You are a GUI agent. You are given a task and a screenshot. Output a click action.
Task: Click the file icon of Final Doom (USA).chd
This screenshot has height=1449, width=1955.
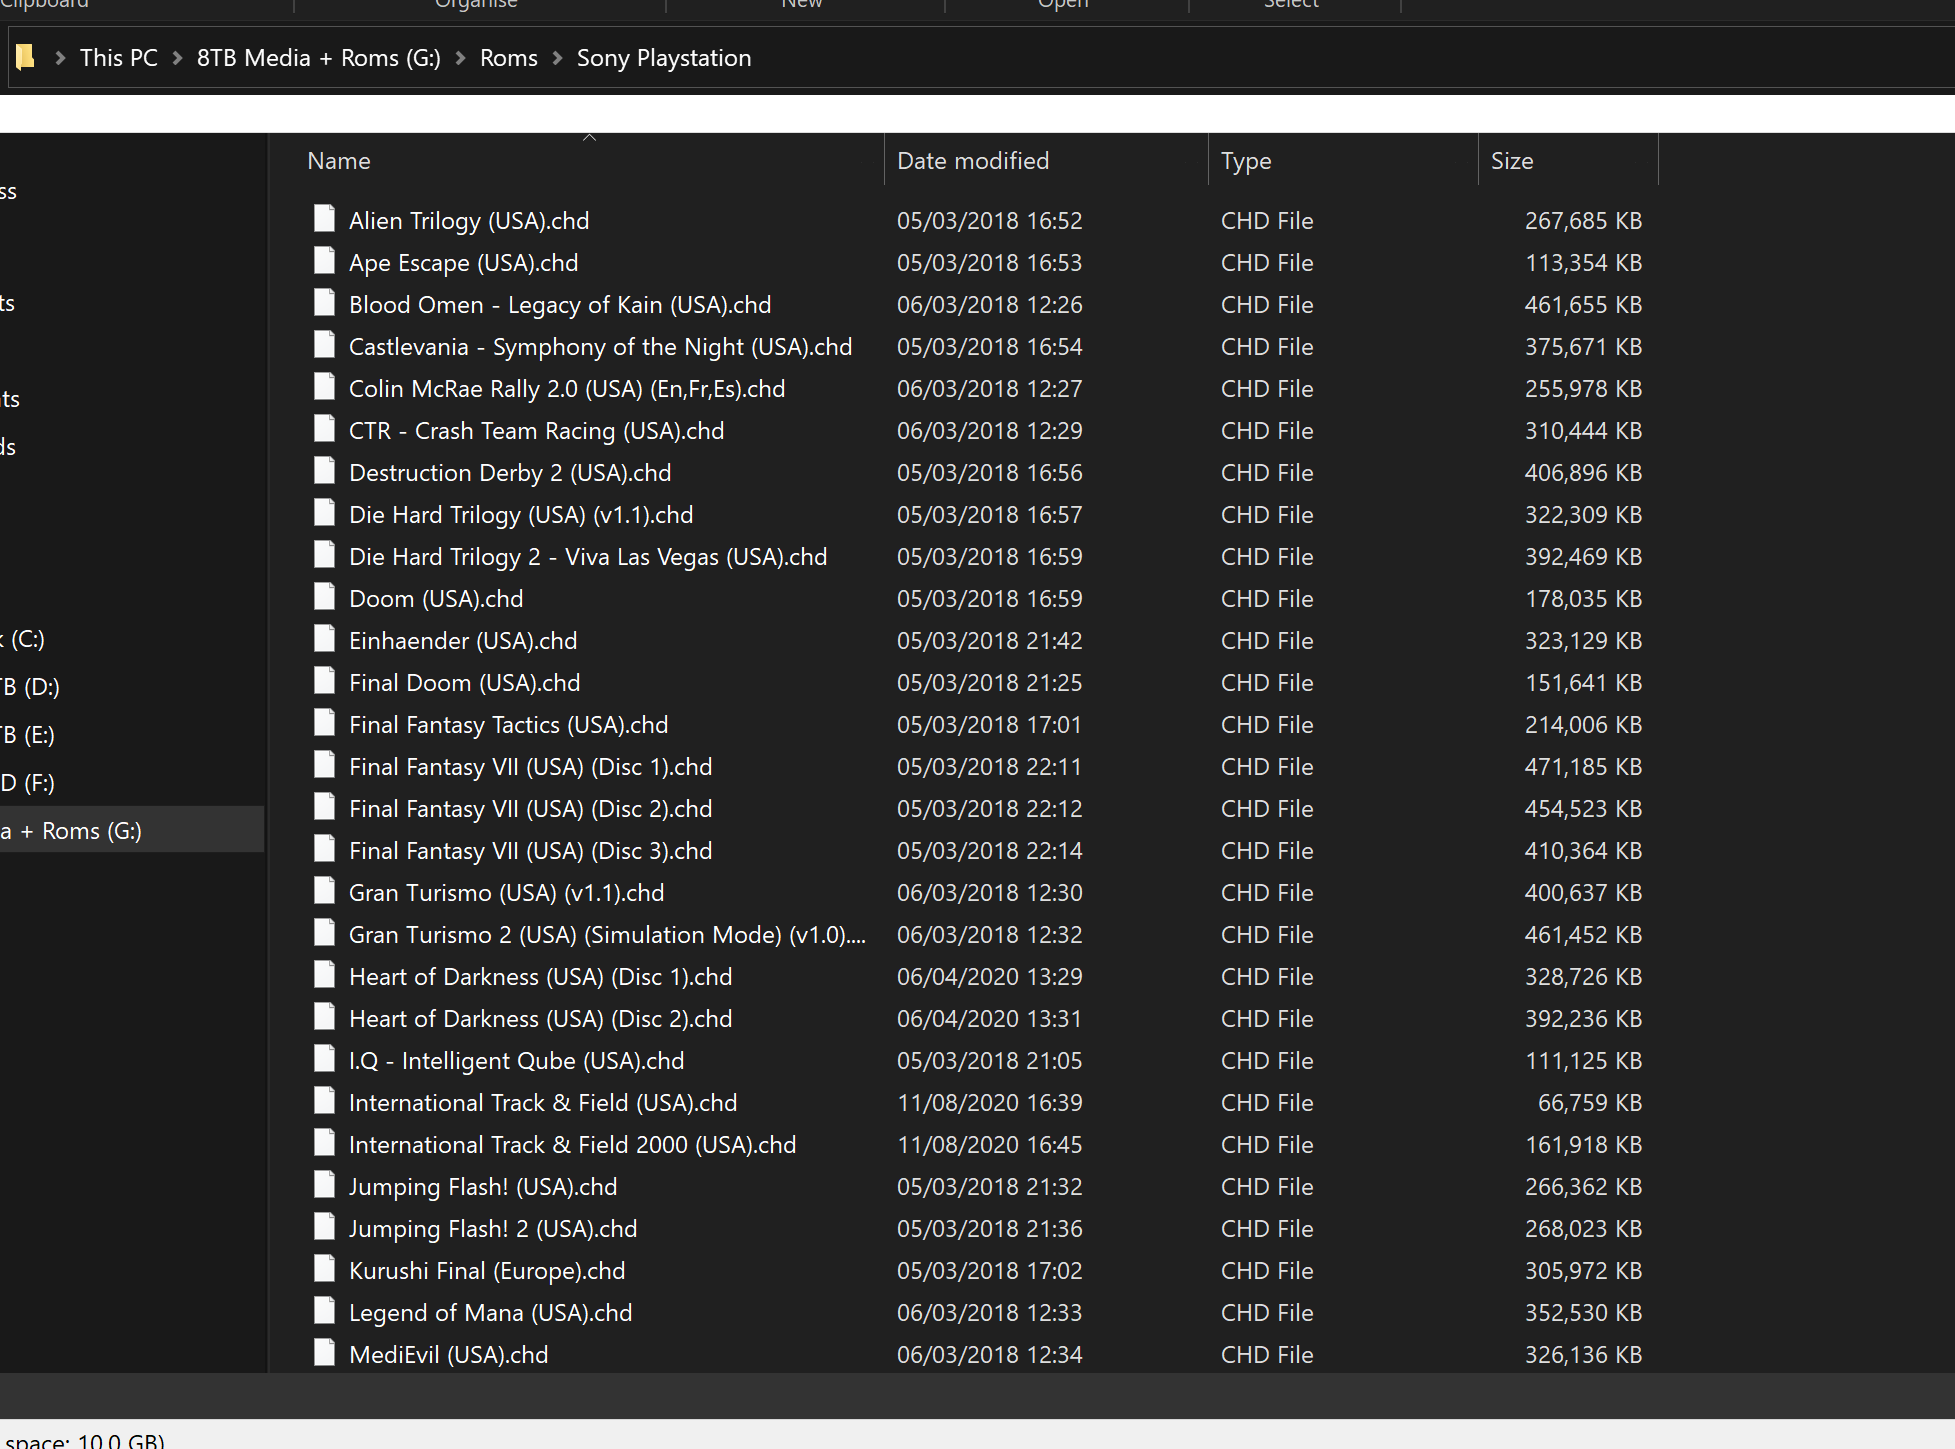click(x=324, y=681)
